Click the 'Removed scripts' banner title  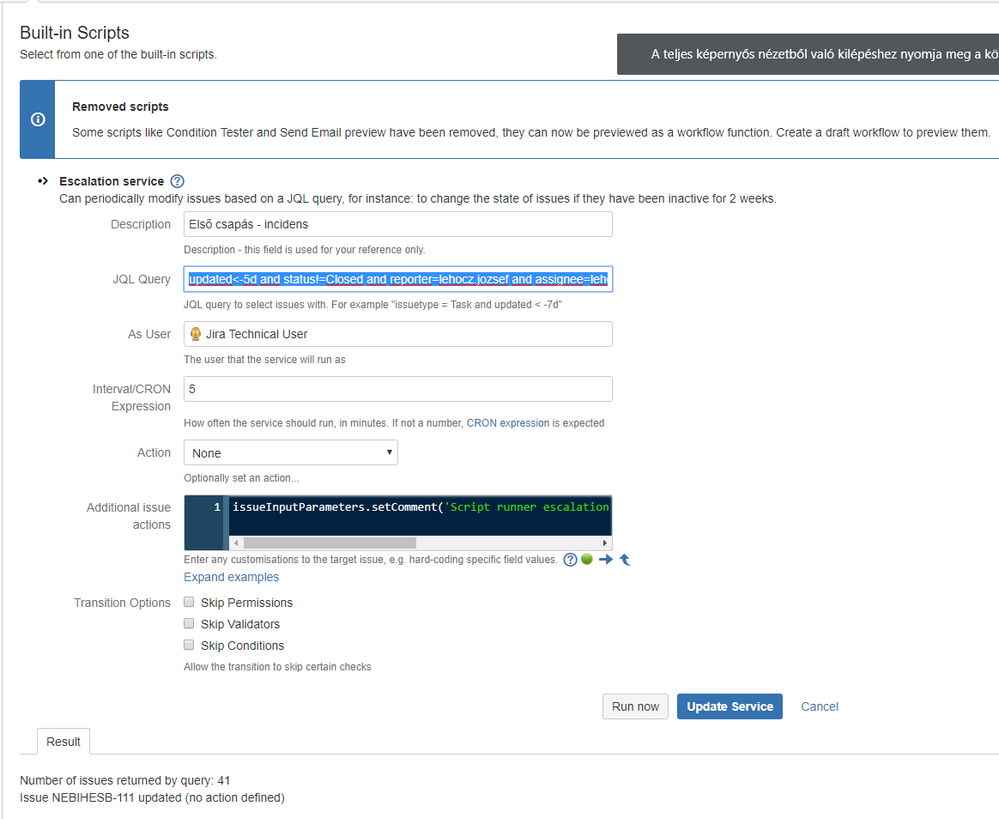click(x=120, y=106)
